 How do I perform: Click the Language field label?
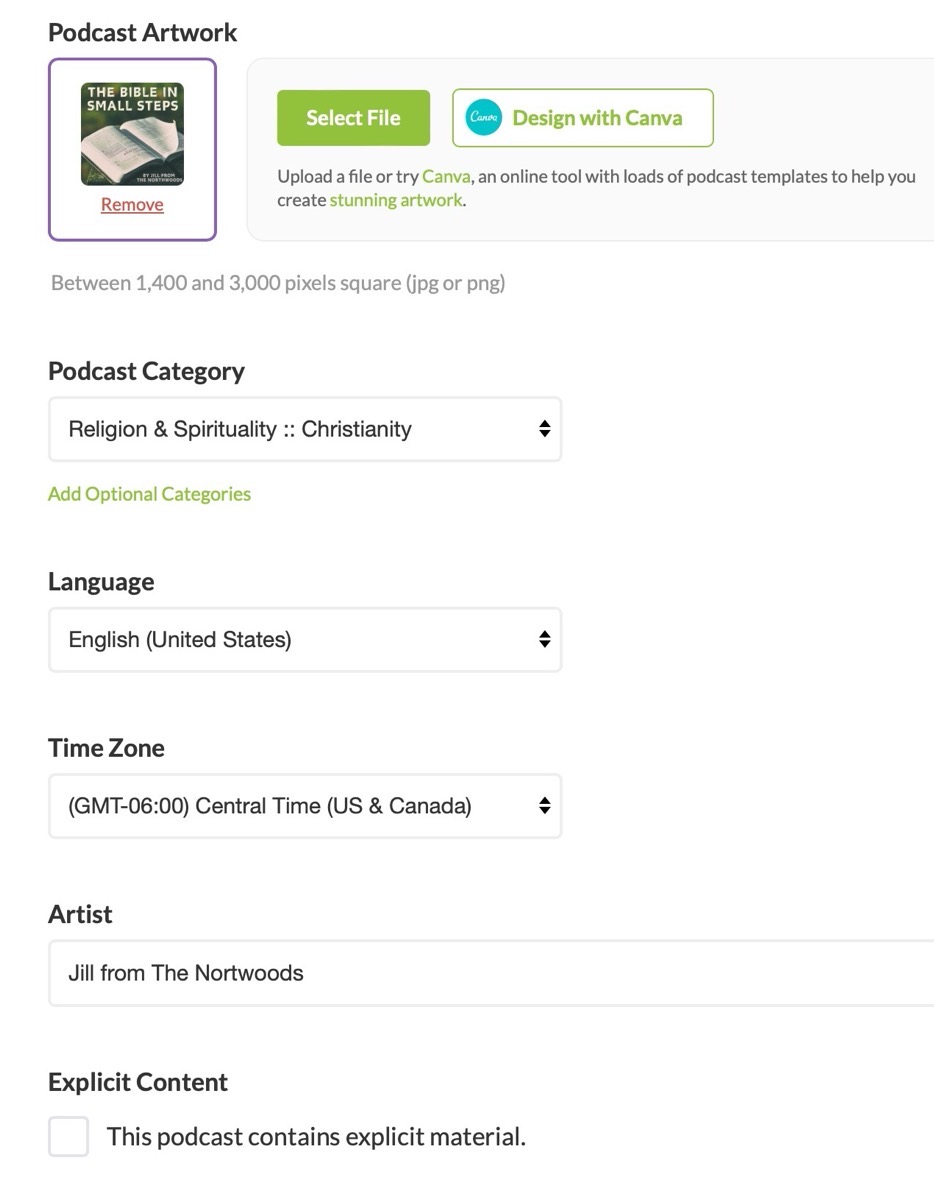pos(101,582)
